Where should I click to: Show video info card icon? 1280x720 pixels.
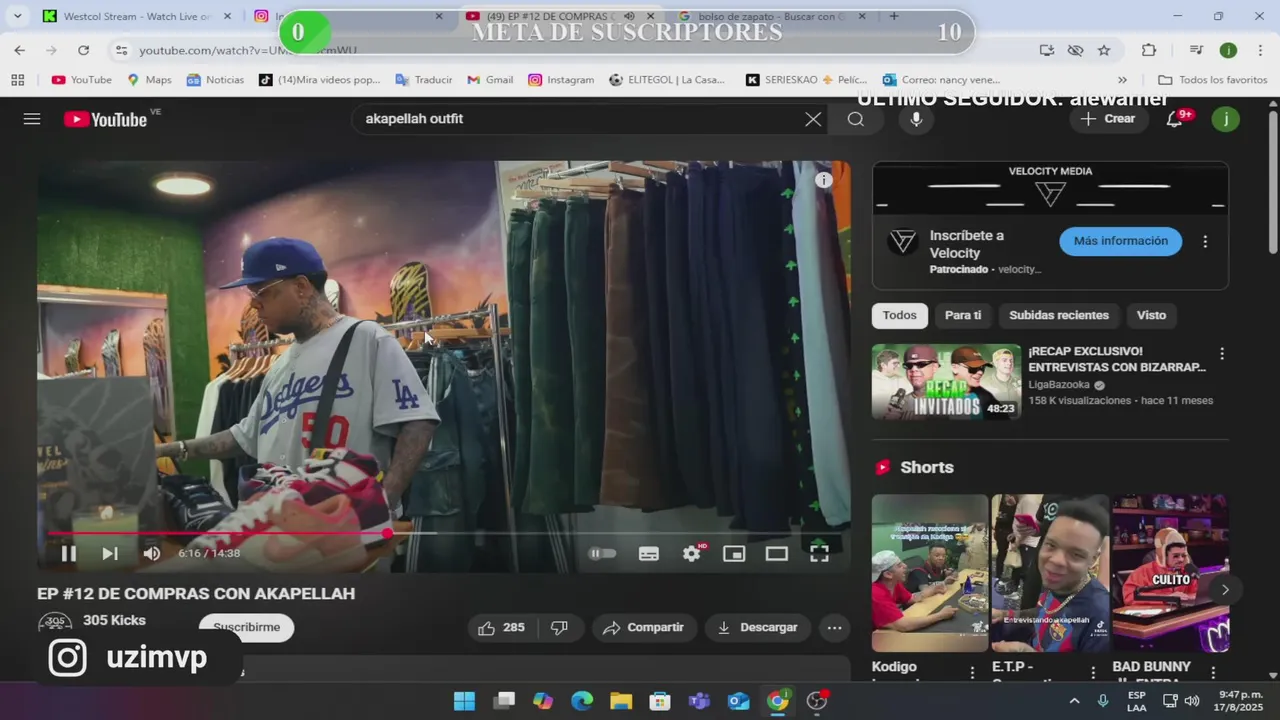tap(823, 180)
